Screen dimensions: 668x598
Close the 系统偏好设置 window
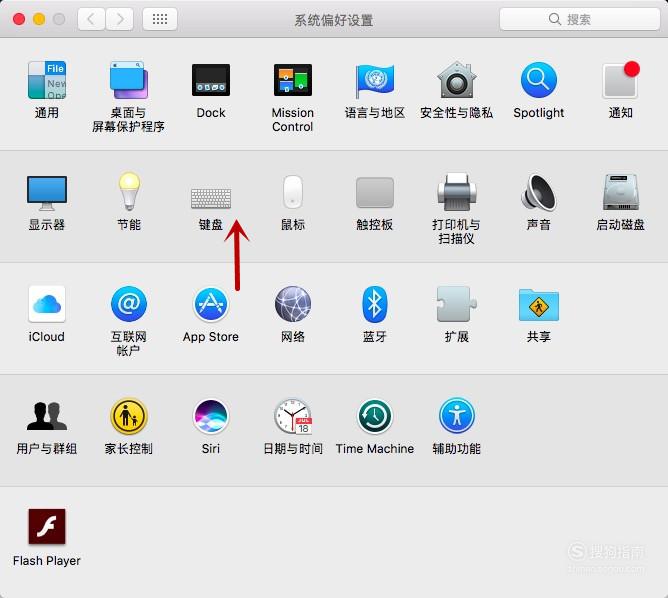(19, 19)
